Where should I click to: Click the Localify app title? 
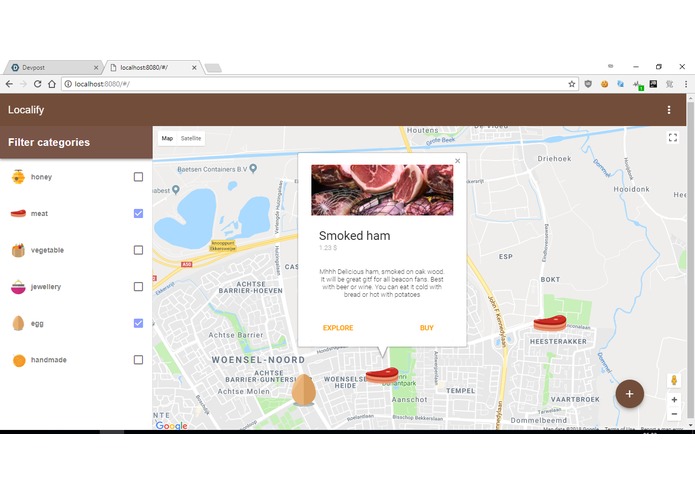click(x=26, y=110)
